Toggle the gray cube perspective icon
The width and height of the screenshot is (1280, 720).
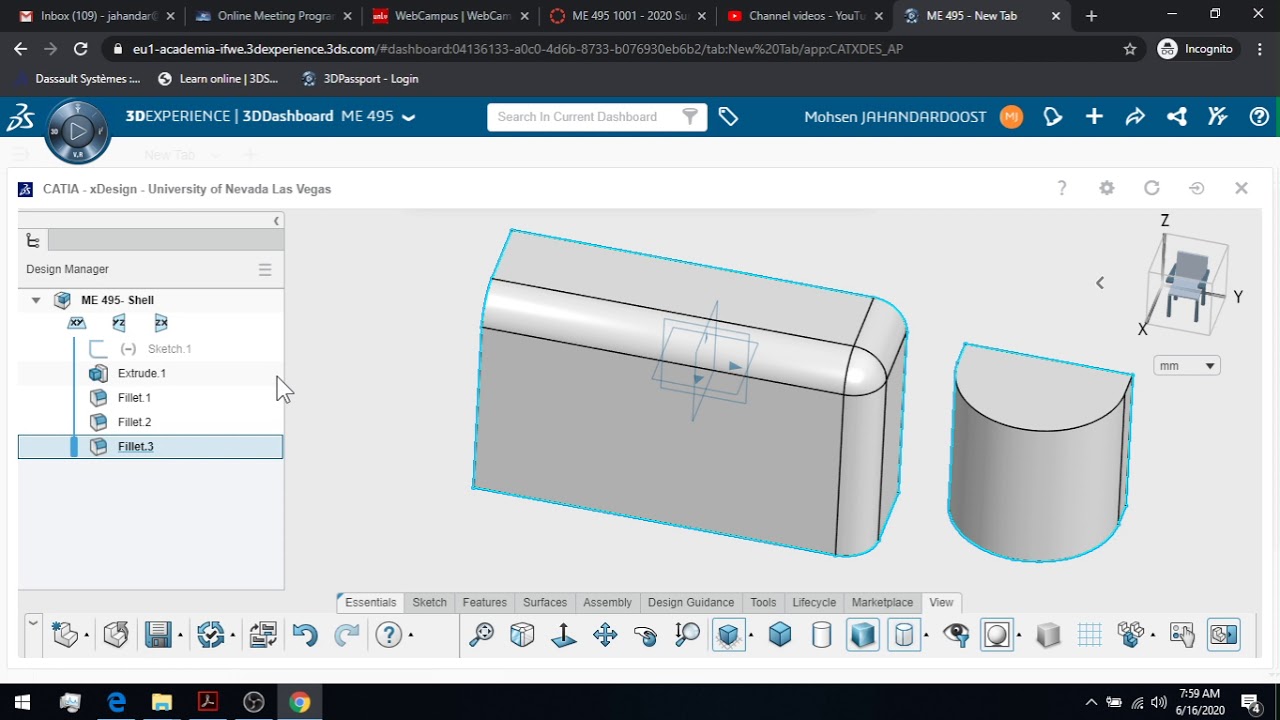[x=1048, y=634]
